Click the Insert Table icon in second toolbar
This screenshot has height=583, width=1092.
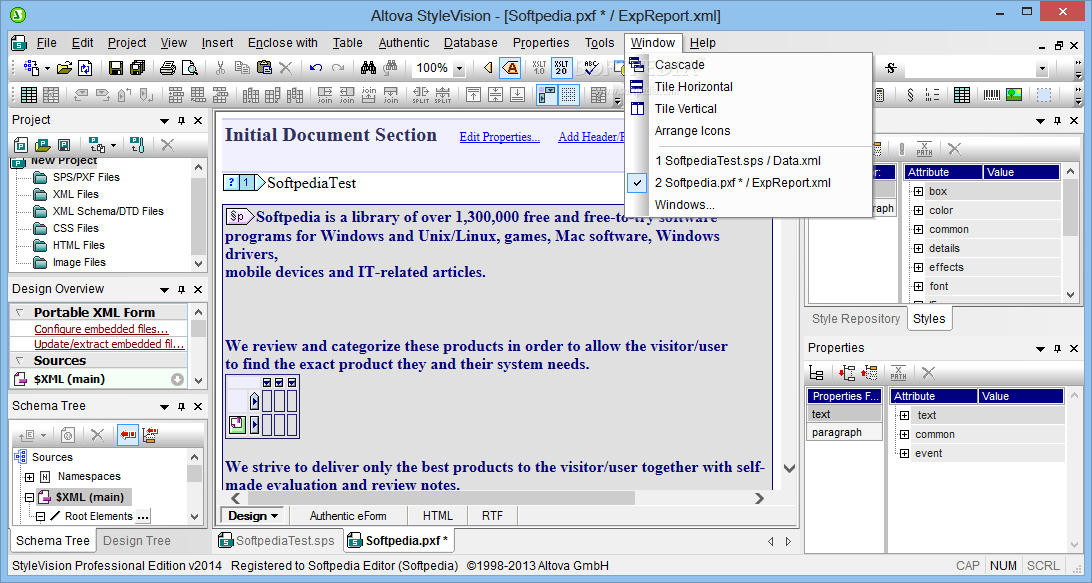(x=29, y=95)
